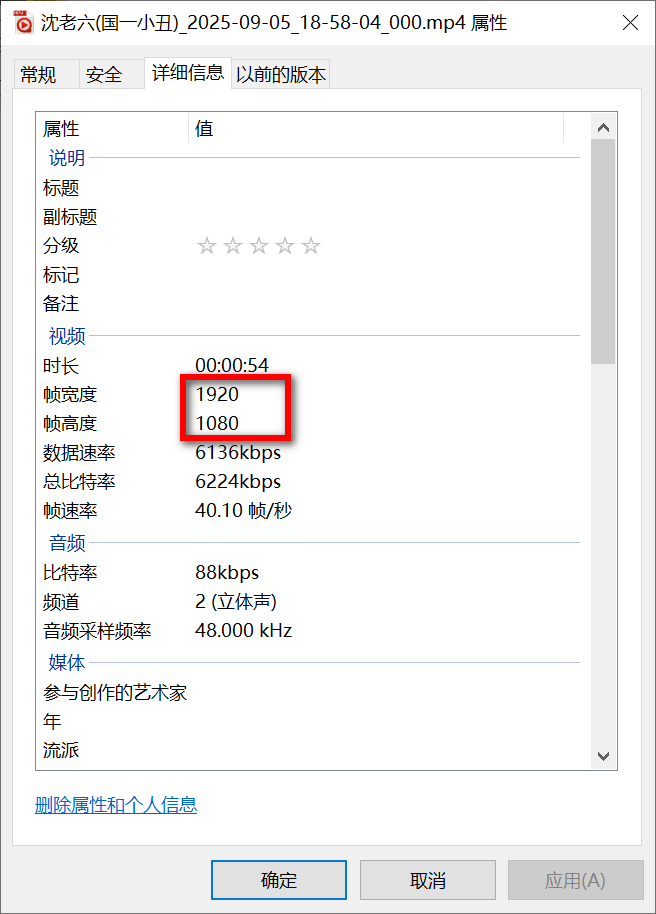Click the 媒体 section header
656x914 pixels.
(x=67, y=663)
